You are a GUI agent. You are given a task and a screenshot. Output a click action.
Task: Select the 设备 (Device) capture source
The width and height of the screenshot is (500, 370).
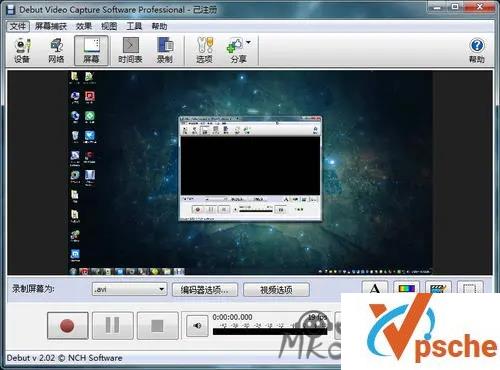22,50
